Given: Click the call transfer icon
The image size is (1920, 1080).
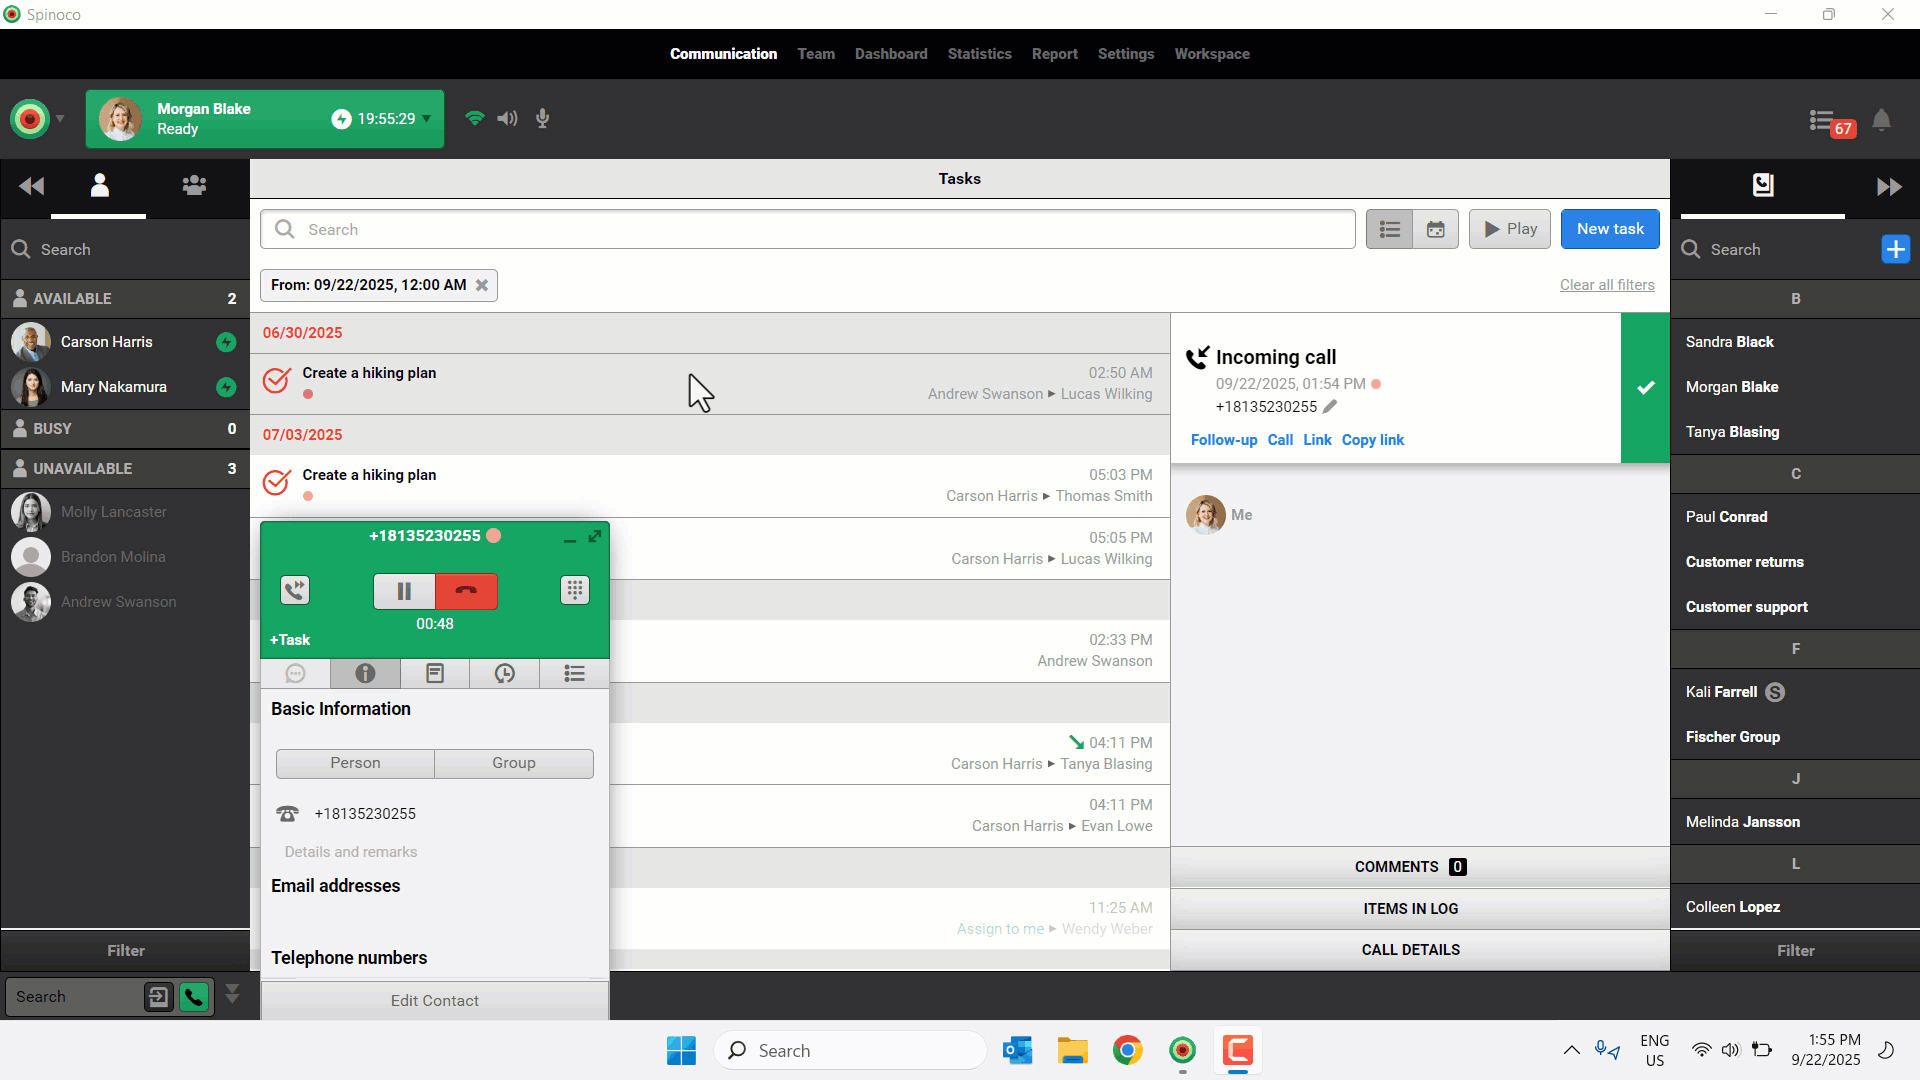Looking at the screenshot, I should [295, 590].
